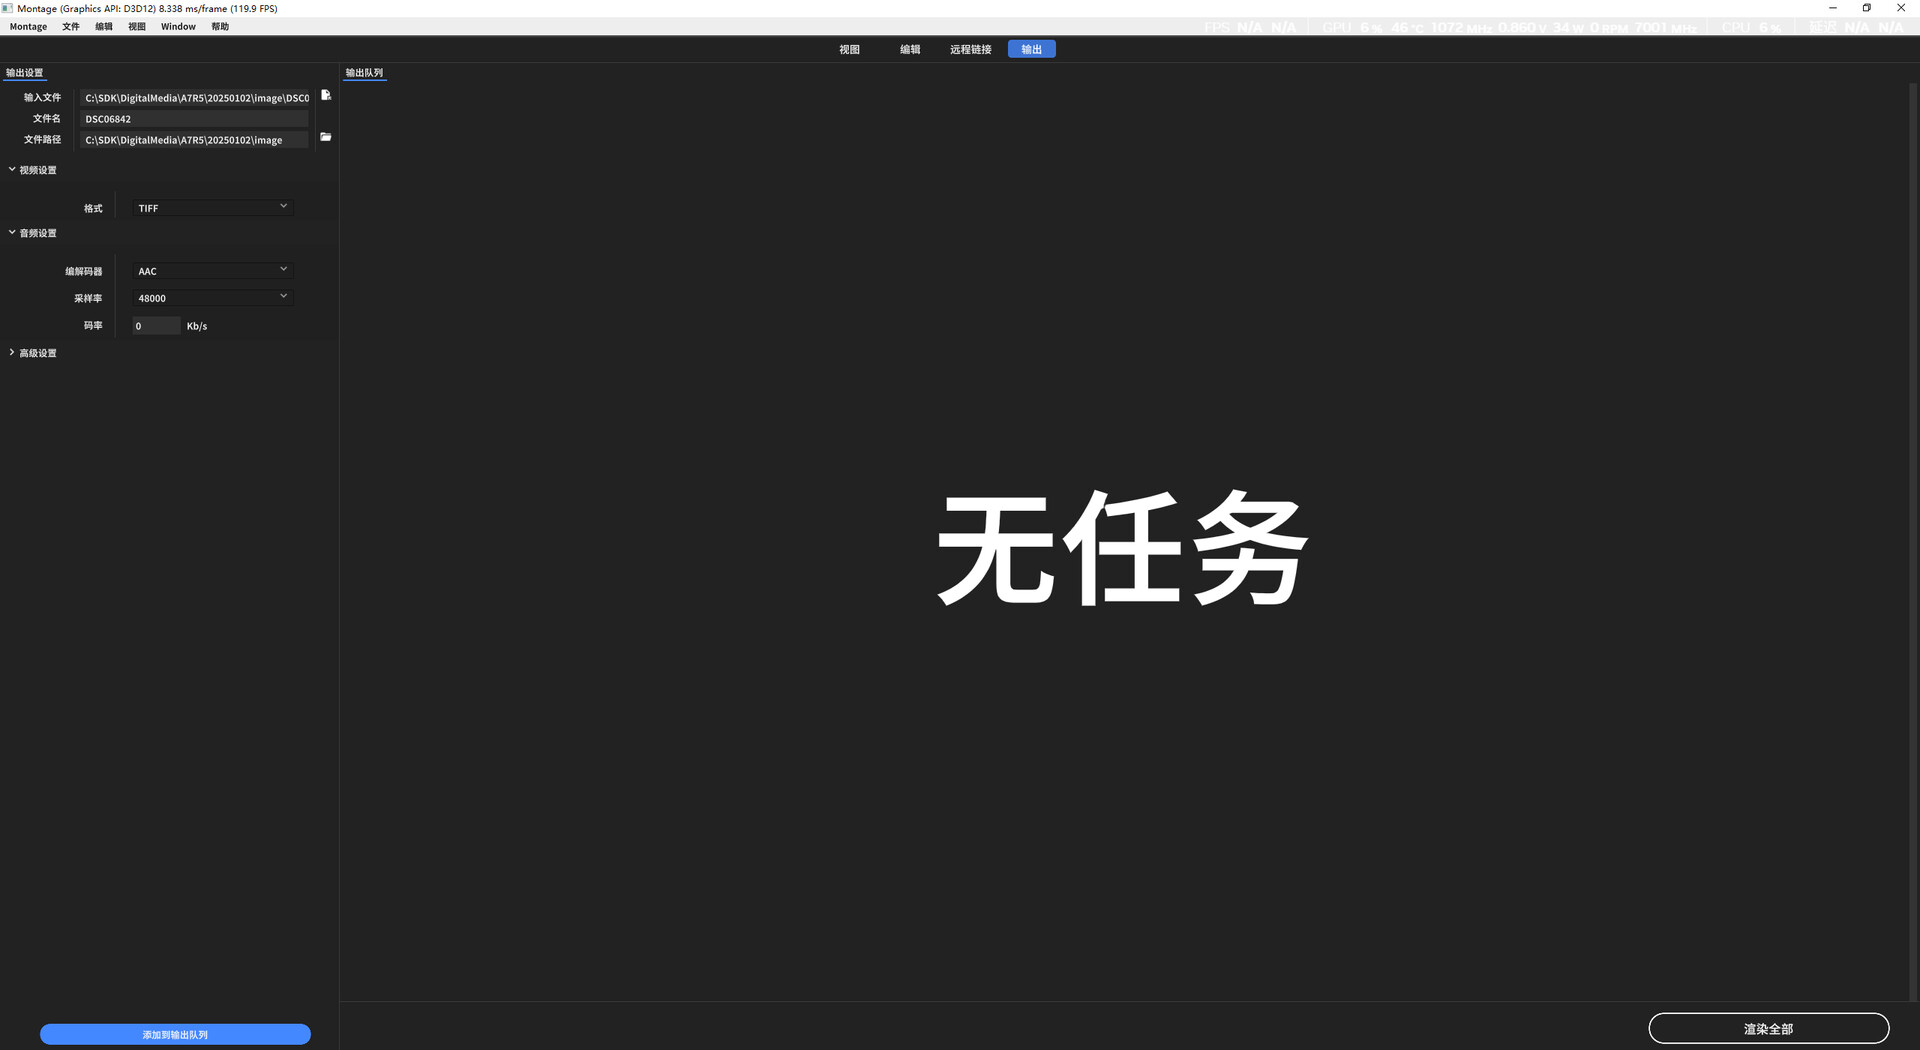The width and height of the screenshot is (1920, 1050).
Task: Click the 添加到输出队列 button
Action: [175, 1034]
